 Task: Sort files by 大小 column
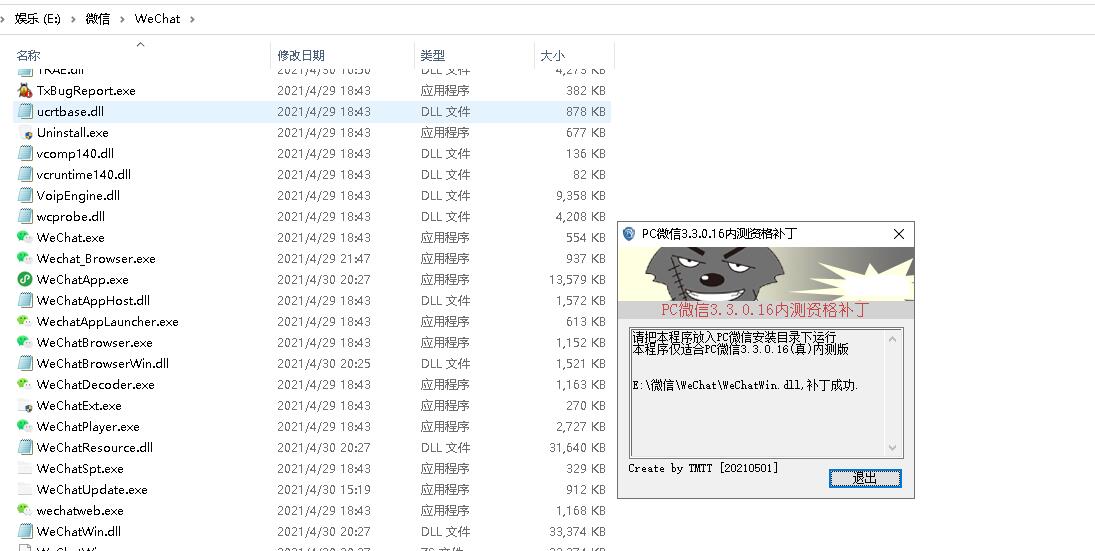point(552,55)
